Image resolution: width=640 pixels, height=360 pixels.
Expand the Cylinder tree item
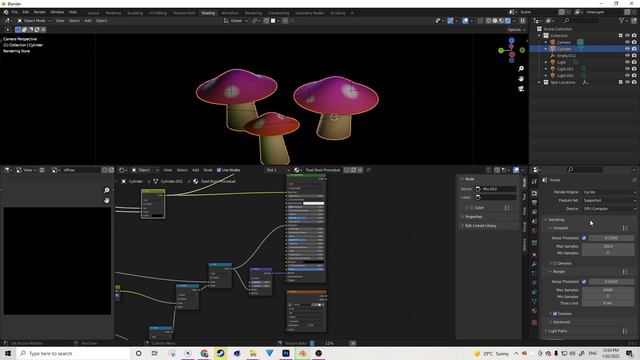click(546, 49)
